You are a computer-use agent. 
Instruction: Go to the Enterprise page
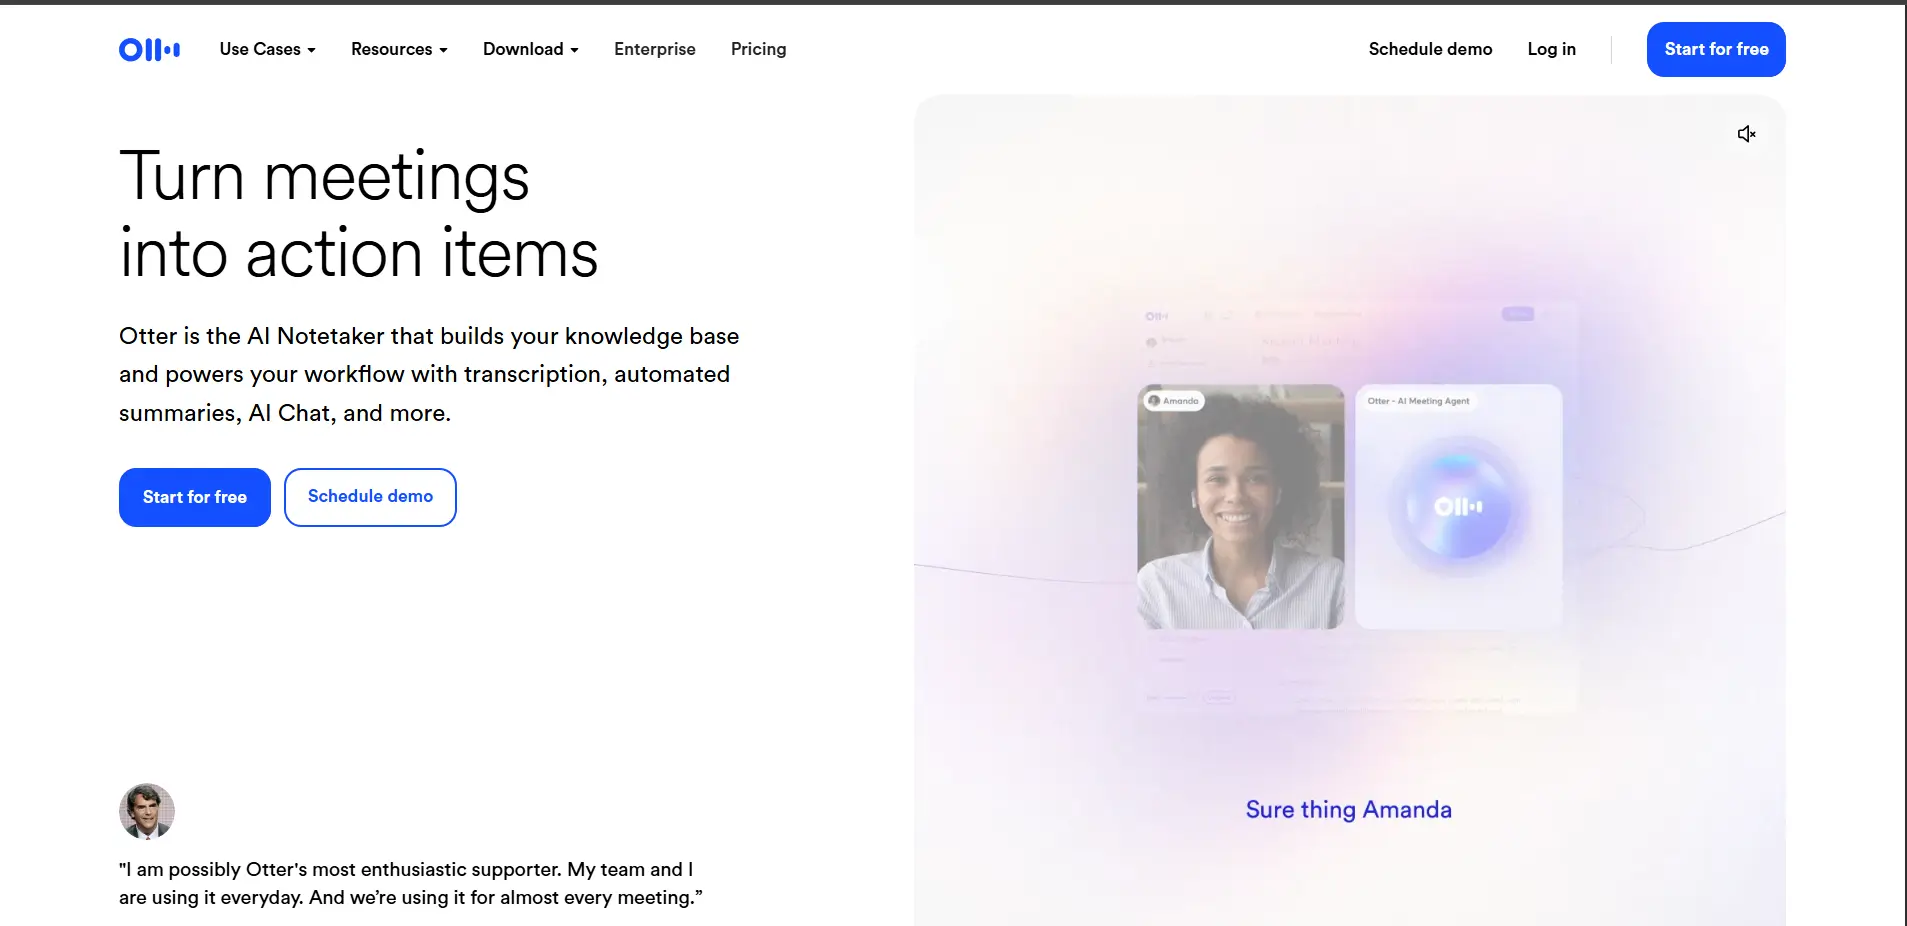coord(654,49)
